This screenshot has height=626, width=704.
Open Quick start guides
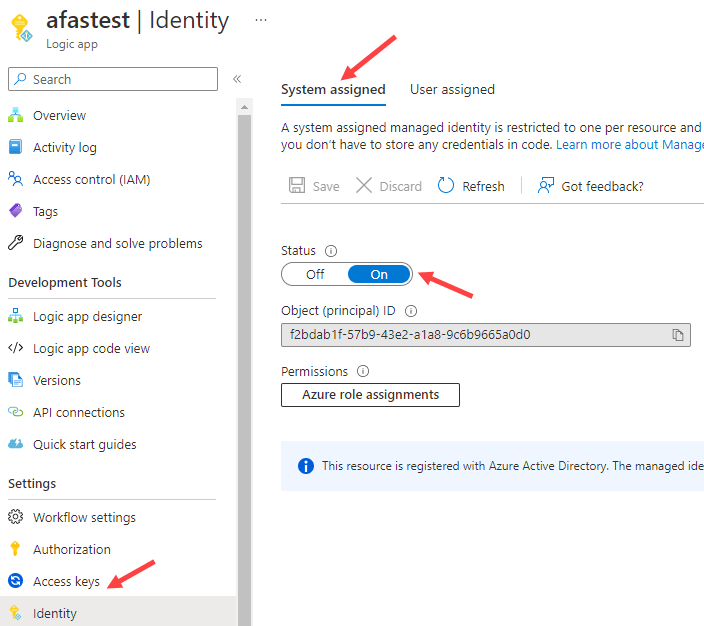85,444
